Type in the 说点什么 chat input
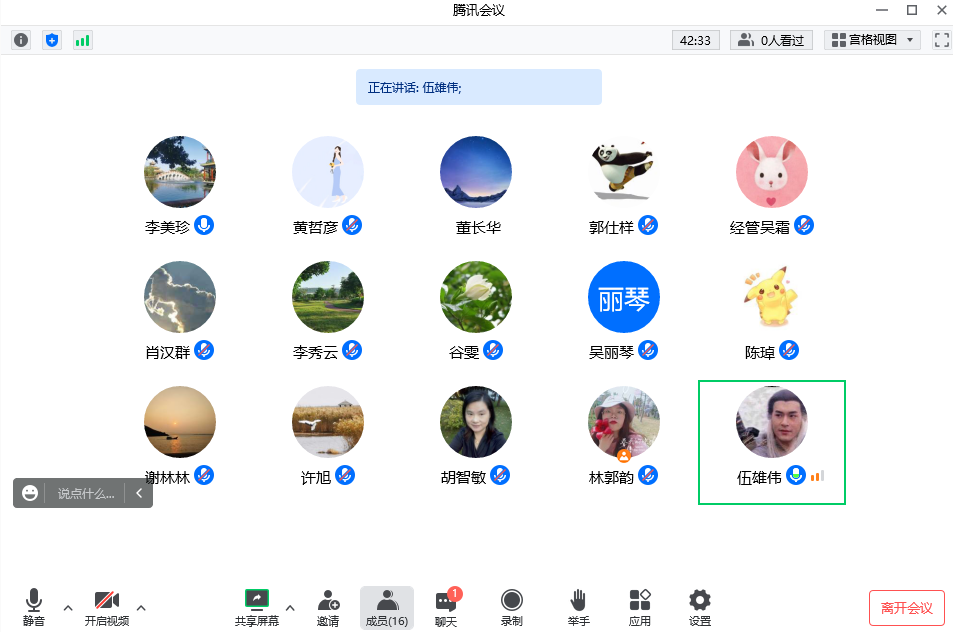953x632 pixels. coord(86,493)
